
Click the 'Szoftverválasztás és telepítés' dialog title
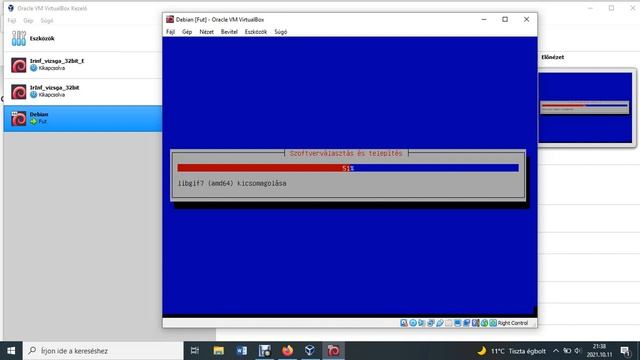[346, 153]
